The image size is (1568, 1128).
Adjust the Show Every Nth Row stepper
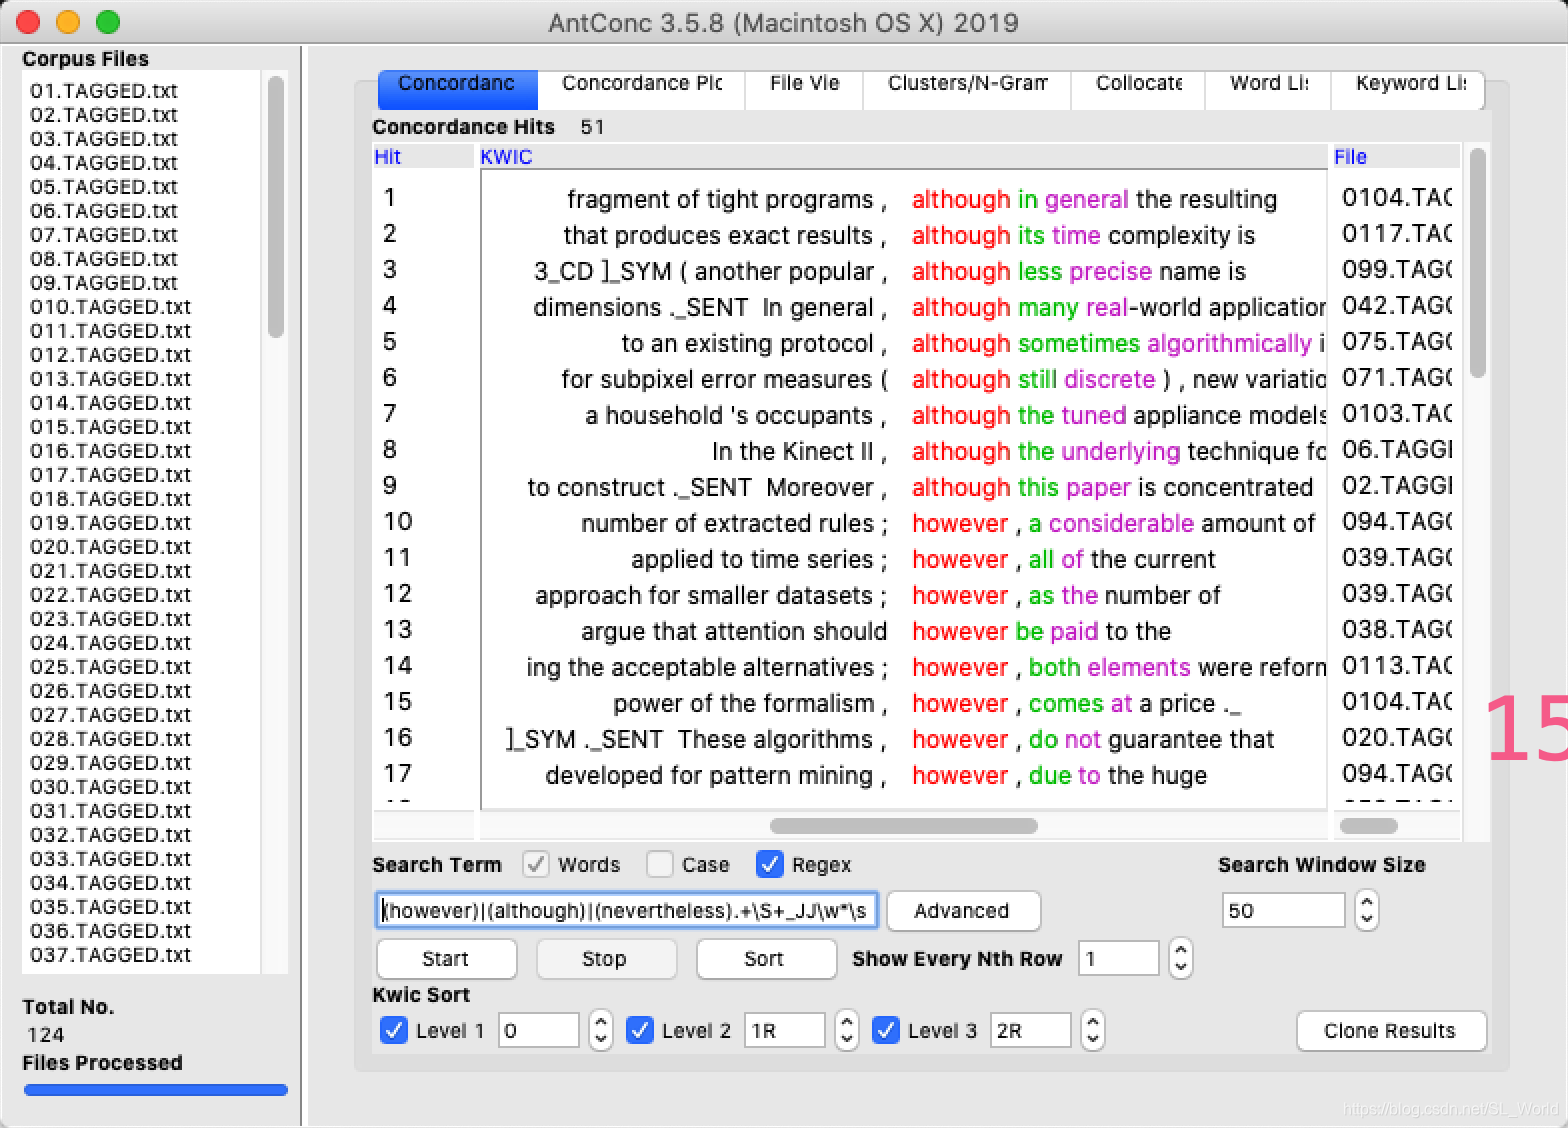click(1181, 959)
